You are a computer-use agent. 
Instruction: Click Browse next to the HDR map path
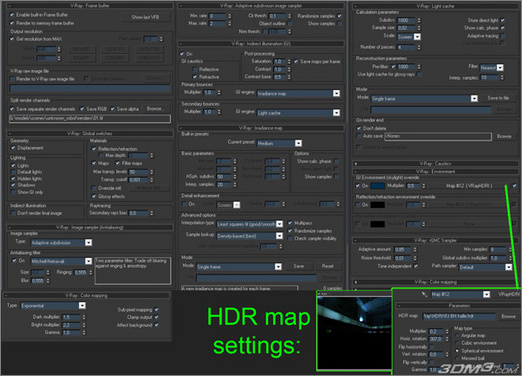[x=508, y=316]
